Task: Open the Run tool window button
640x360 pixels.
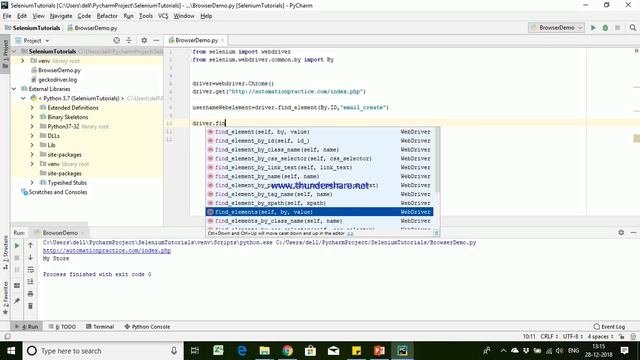Action: click(x=27, y=327)
